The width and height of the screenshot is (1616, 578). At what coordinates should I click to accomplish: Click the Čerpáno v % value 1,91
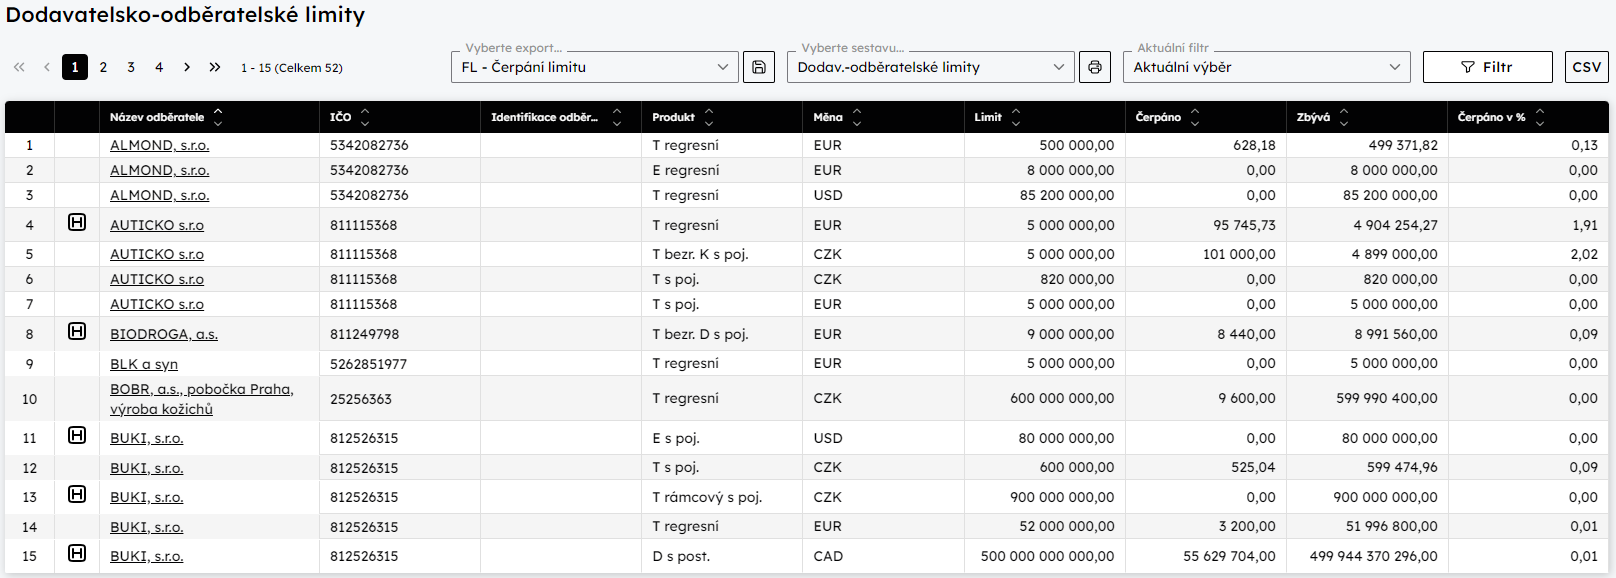coord(1585,225)
